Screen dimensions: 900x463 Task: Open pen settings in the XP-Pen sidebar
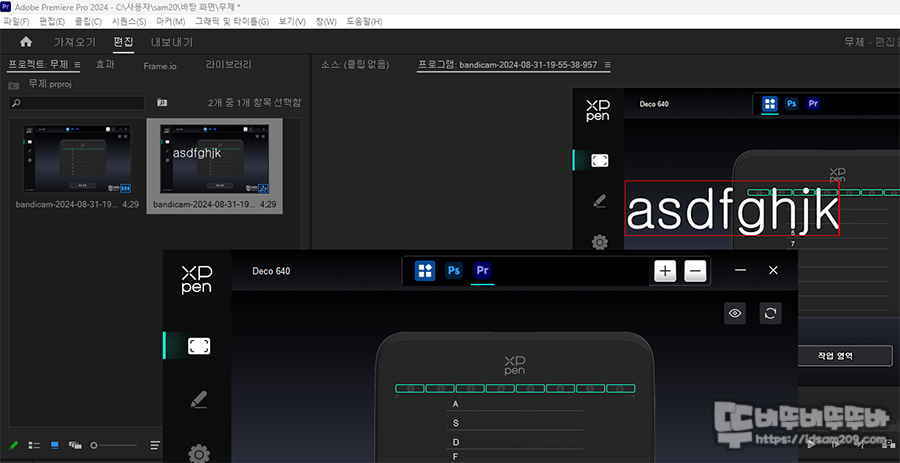[x=199, y=400]
